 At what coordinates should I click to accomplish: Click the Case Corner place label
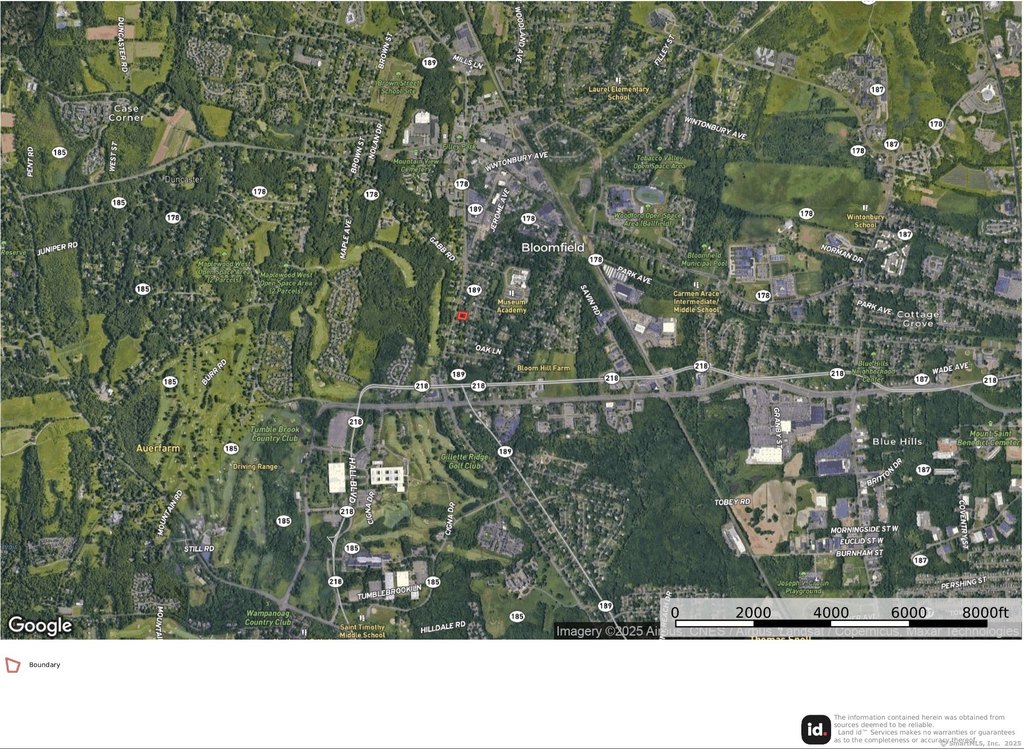click(x=127, y=113)
